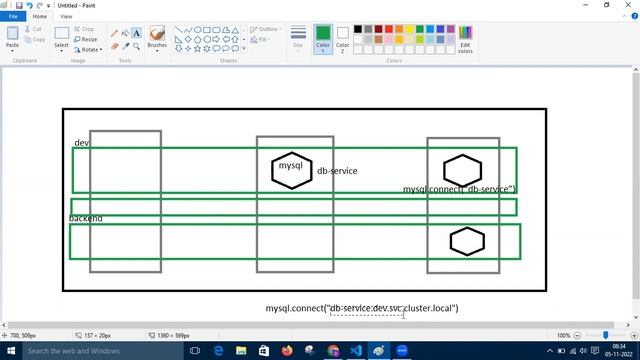Click the Search the web and Windows box

pyautogui.click(x=103, y=351)
